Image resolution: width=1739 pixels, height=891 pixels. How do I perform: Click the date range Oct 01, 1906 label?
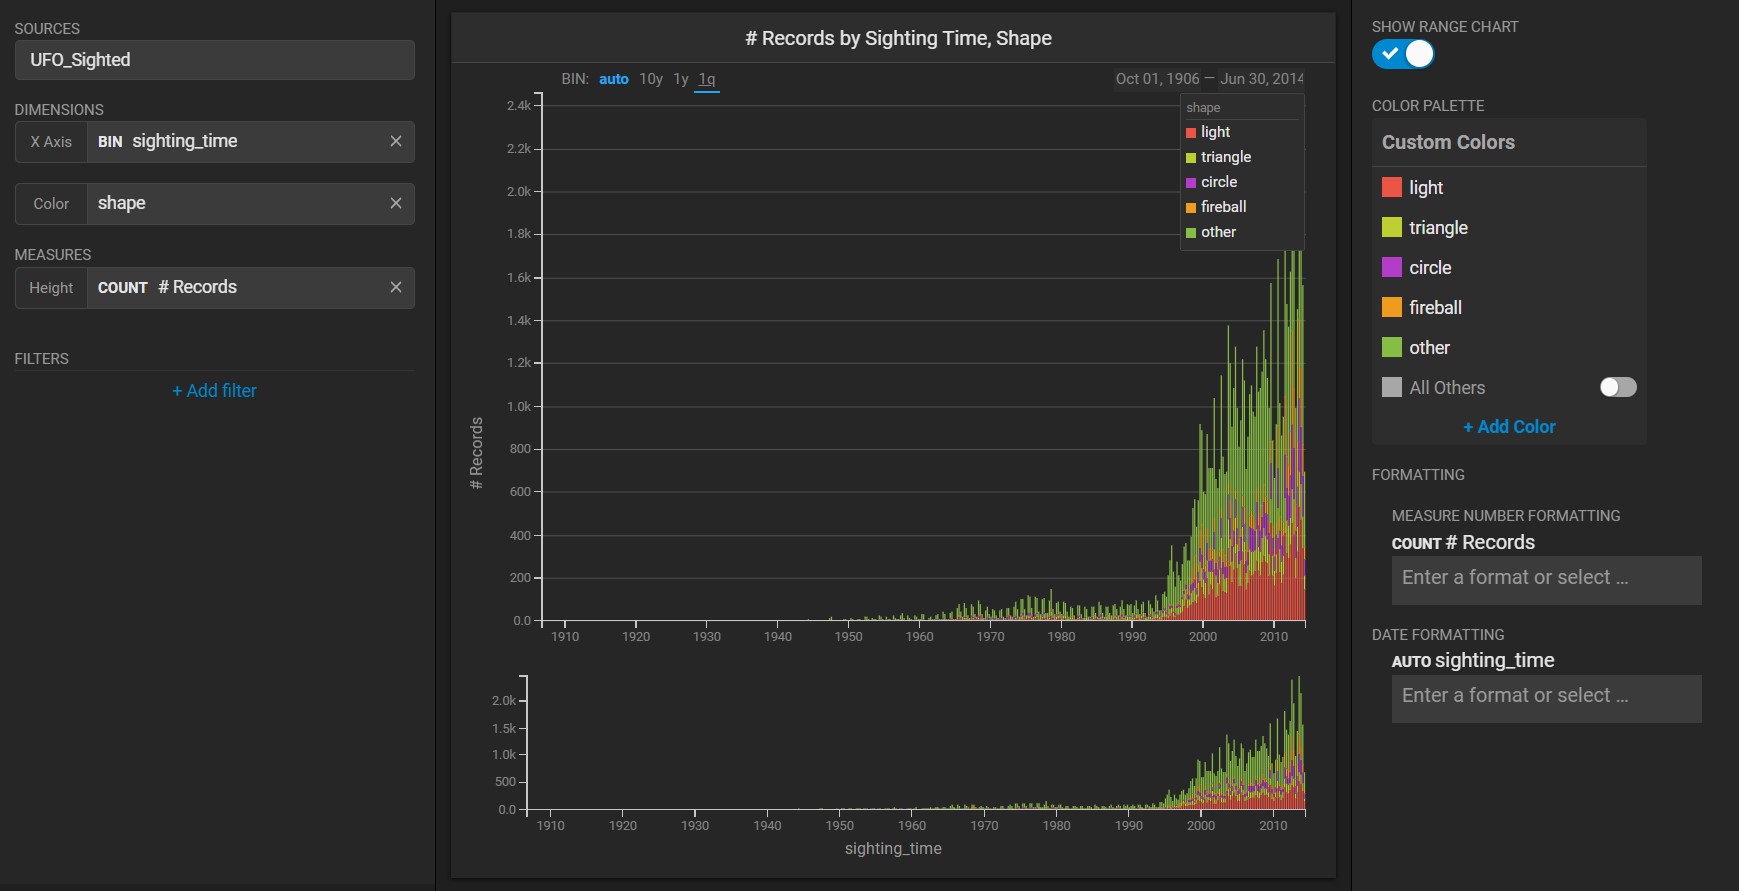[x=1157, y=79]
